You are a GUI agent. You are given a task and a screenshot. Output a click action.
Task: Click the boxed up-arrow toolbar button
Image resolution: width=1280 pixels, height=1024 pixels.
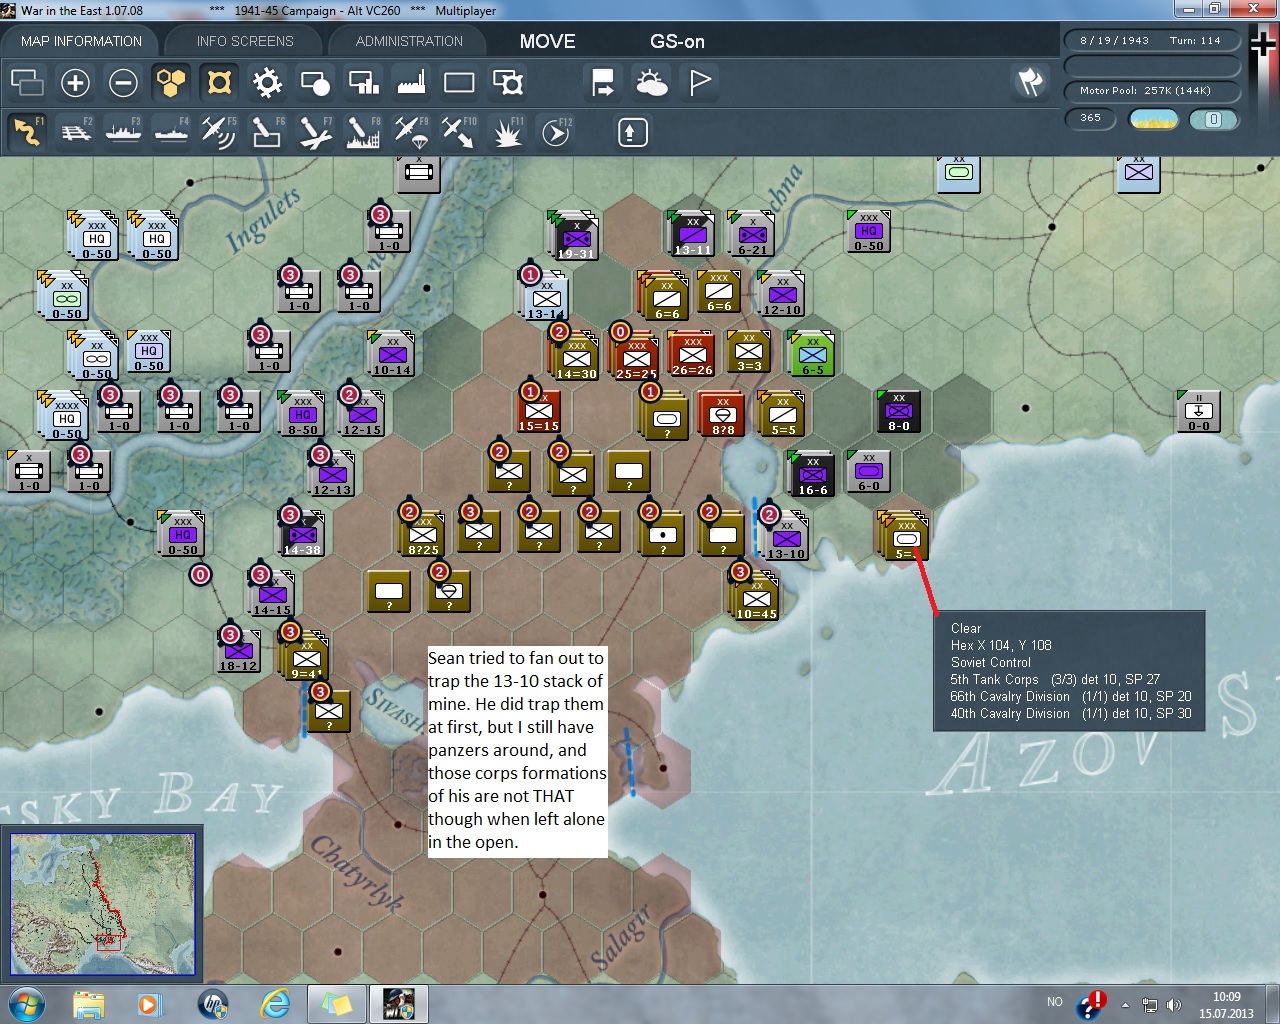pos(632,132)
